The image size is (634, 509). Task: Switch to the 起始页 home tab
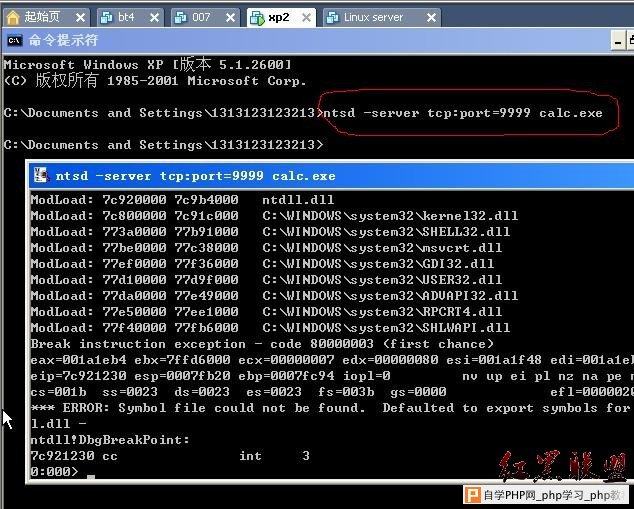(x=46, y=17)
